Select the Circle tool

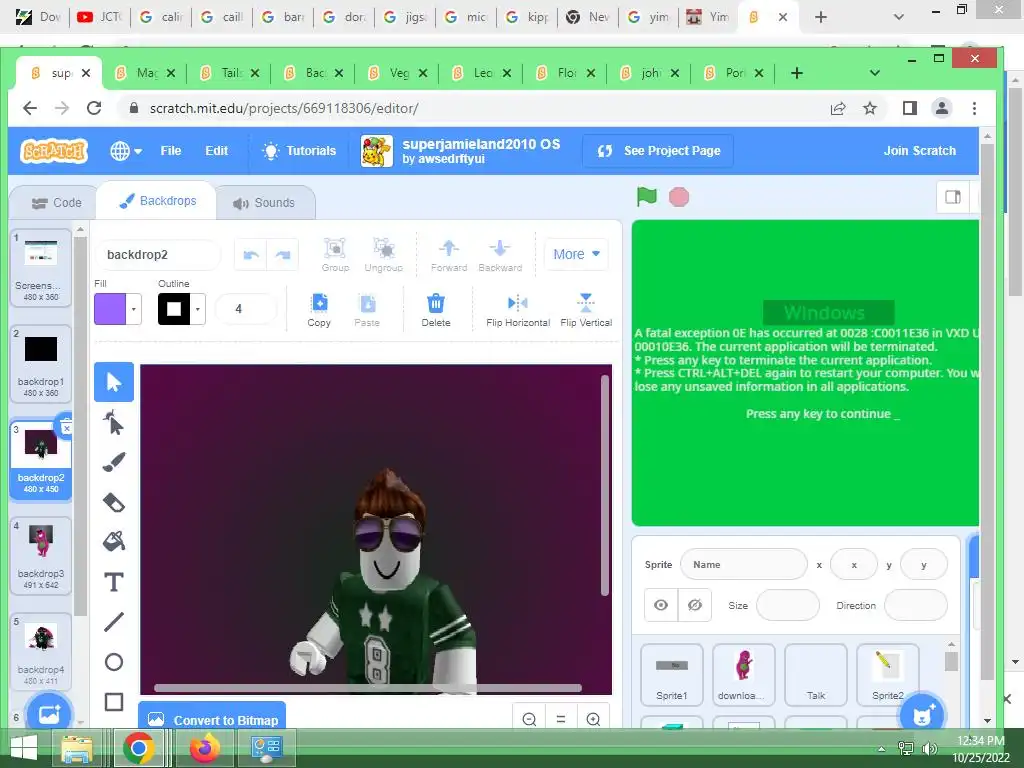pyautogui.click(x=114, y=662)
